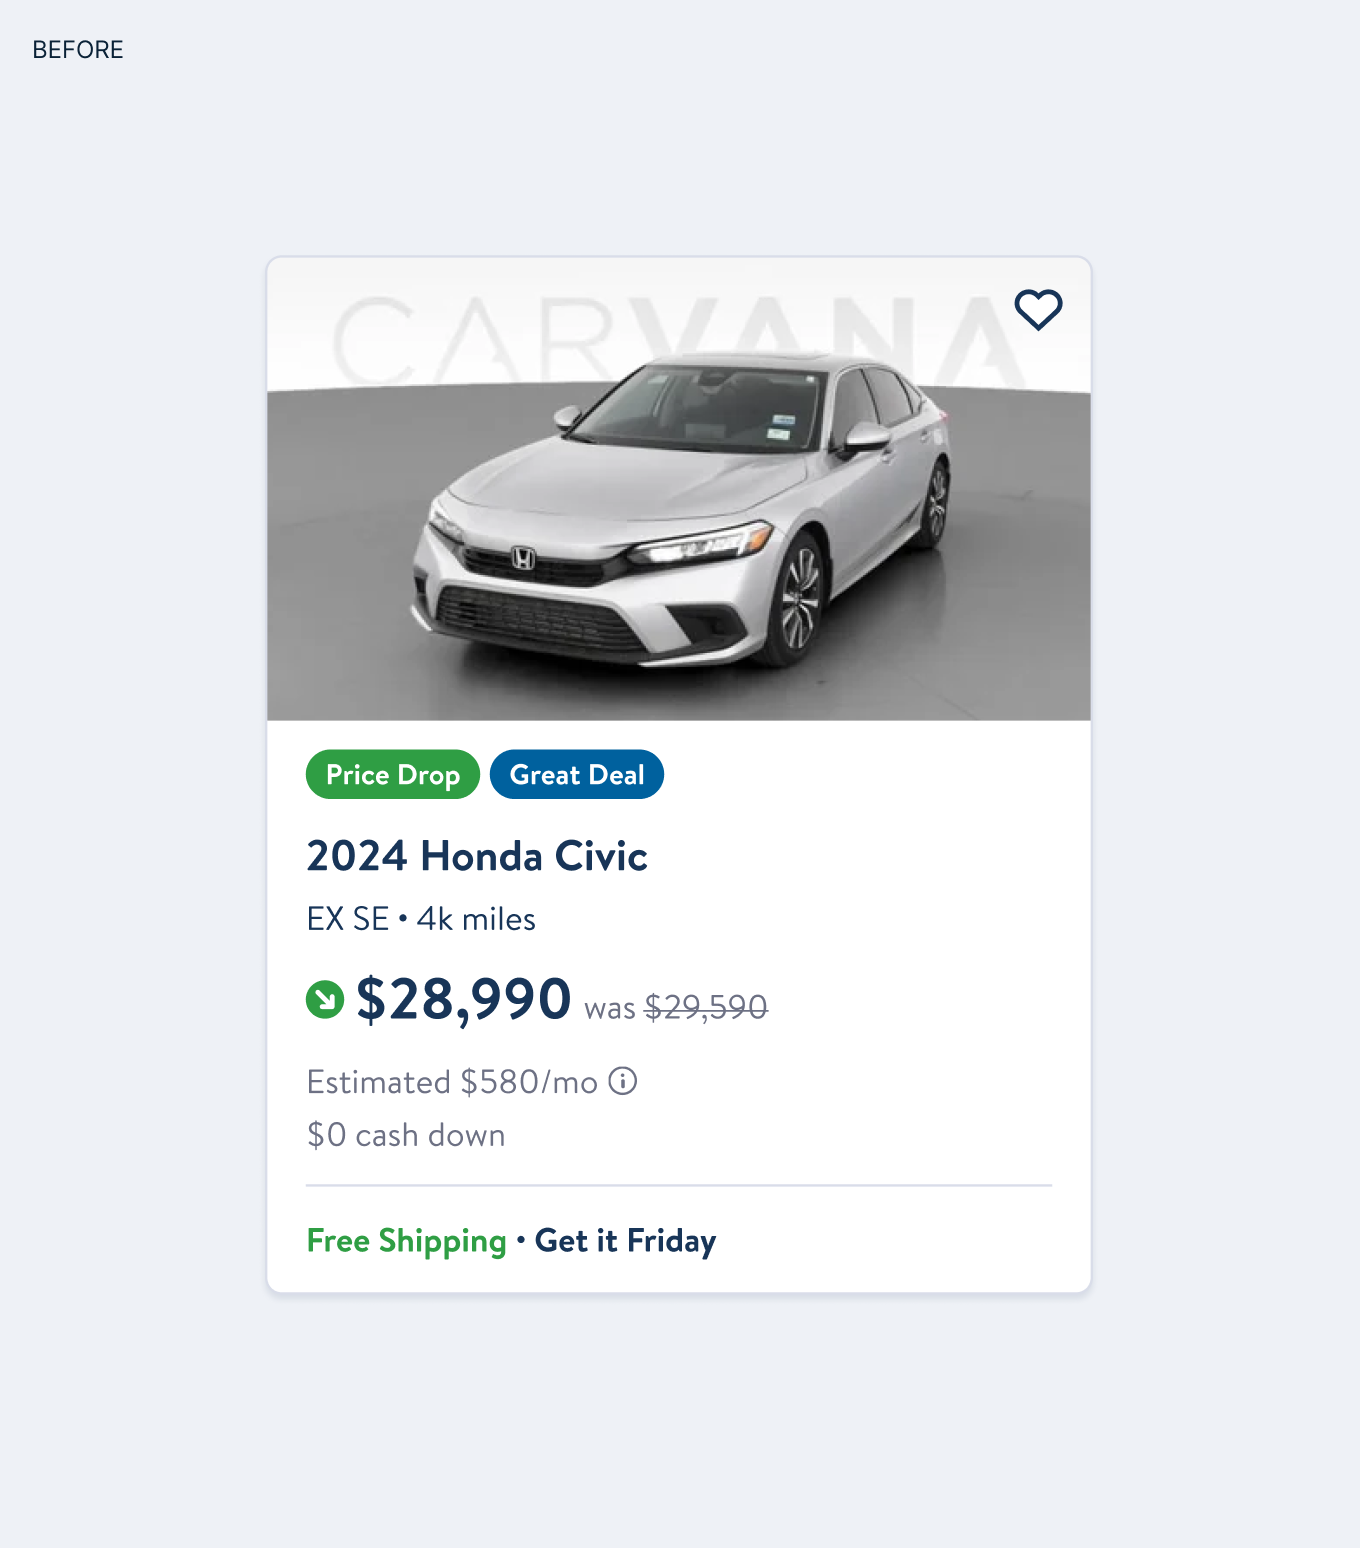Click the $28,990 current price
1360x1548 pixels.
click(464, 999)
